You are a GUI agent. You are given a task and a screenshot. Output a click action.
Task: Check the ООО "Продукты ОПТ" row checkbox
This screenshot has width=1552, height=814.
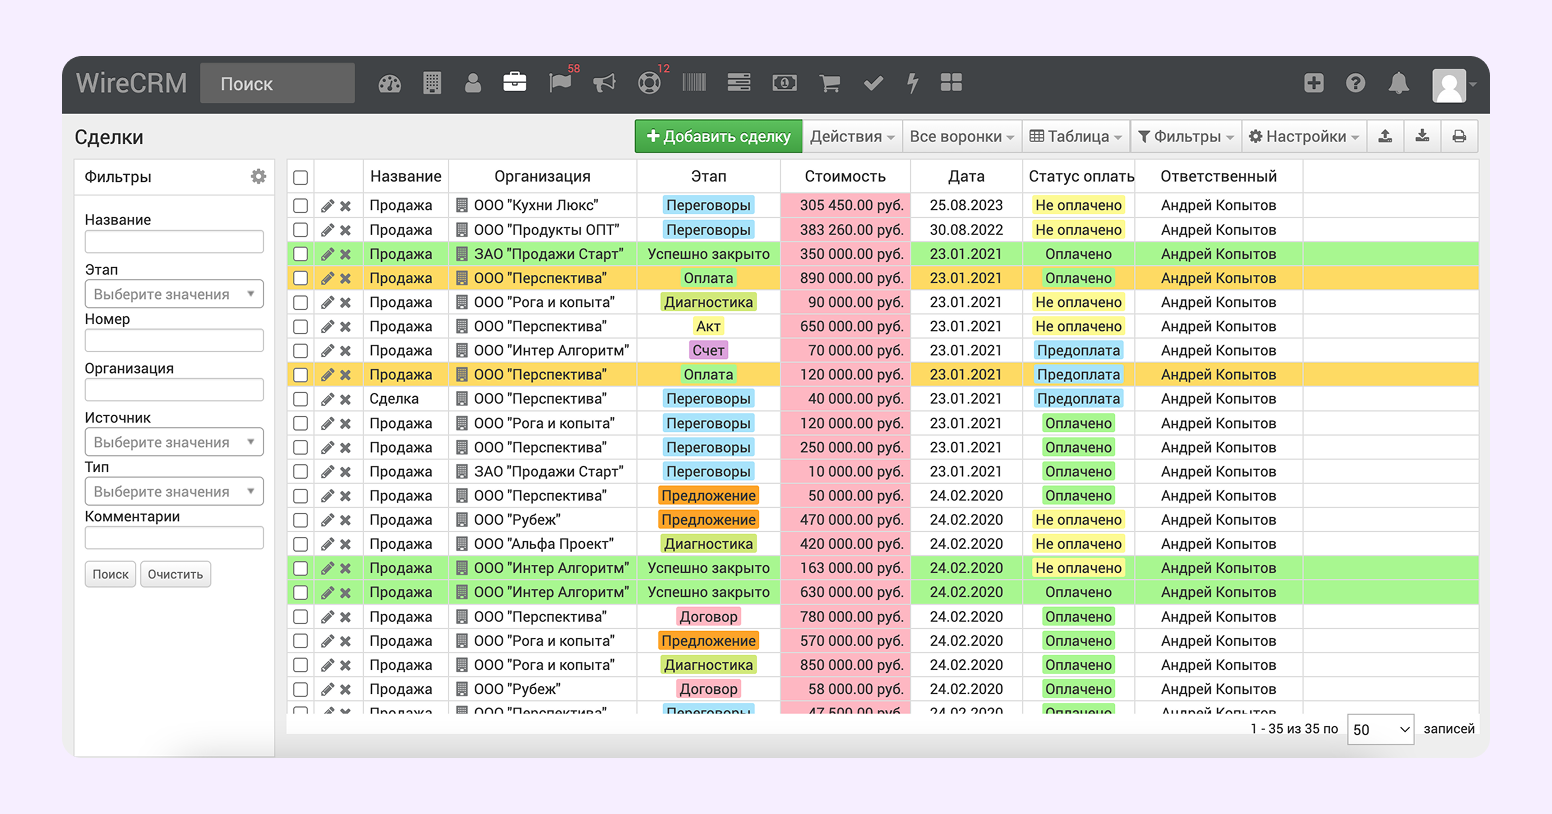(x=300, y=230)
